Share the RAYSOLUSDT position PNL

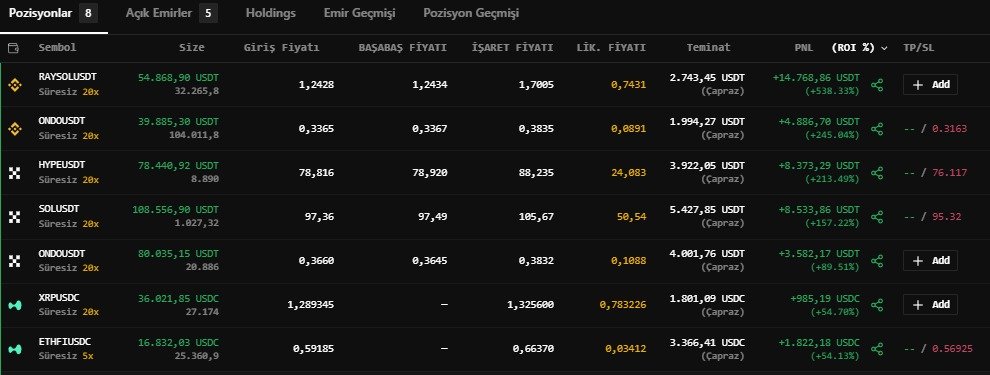coord(877,85)
